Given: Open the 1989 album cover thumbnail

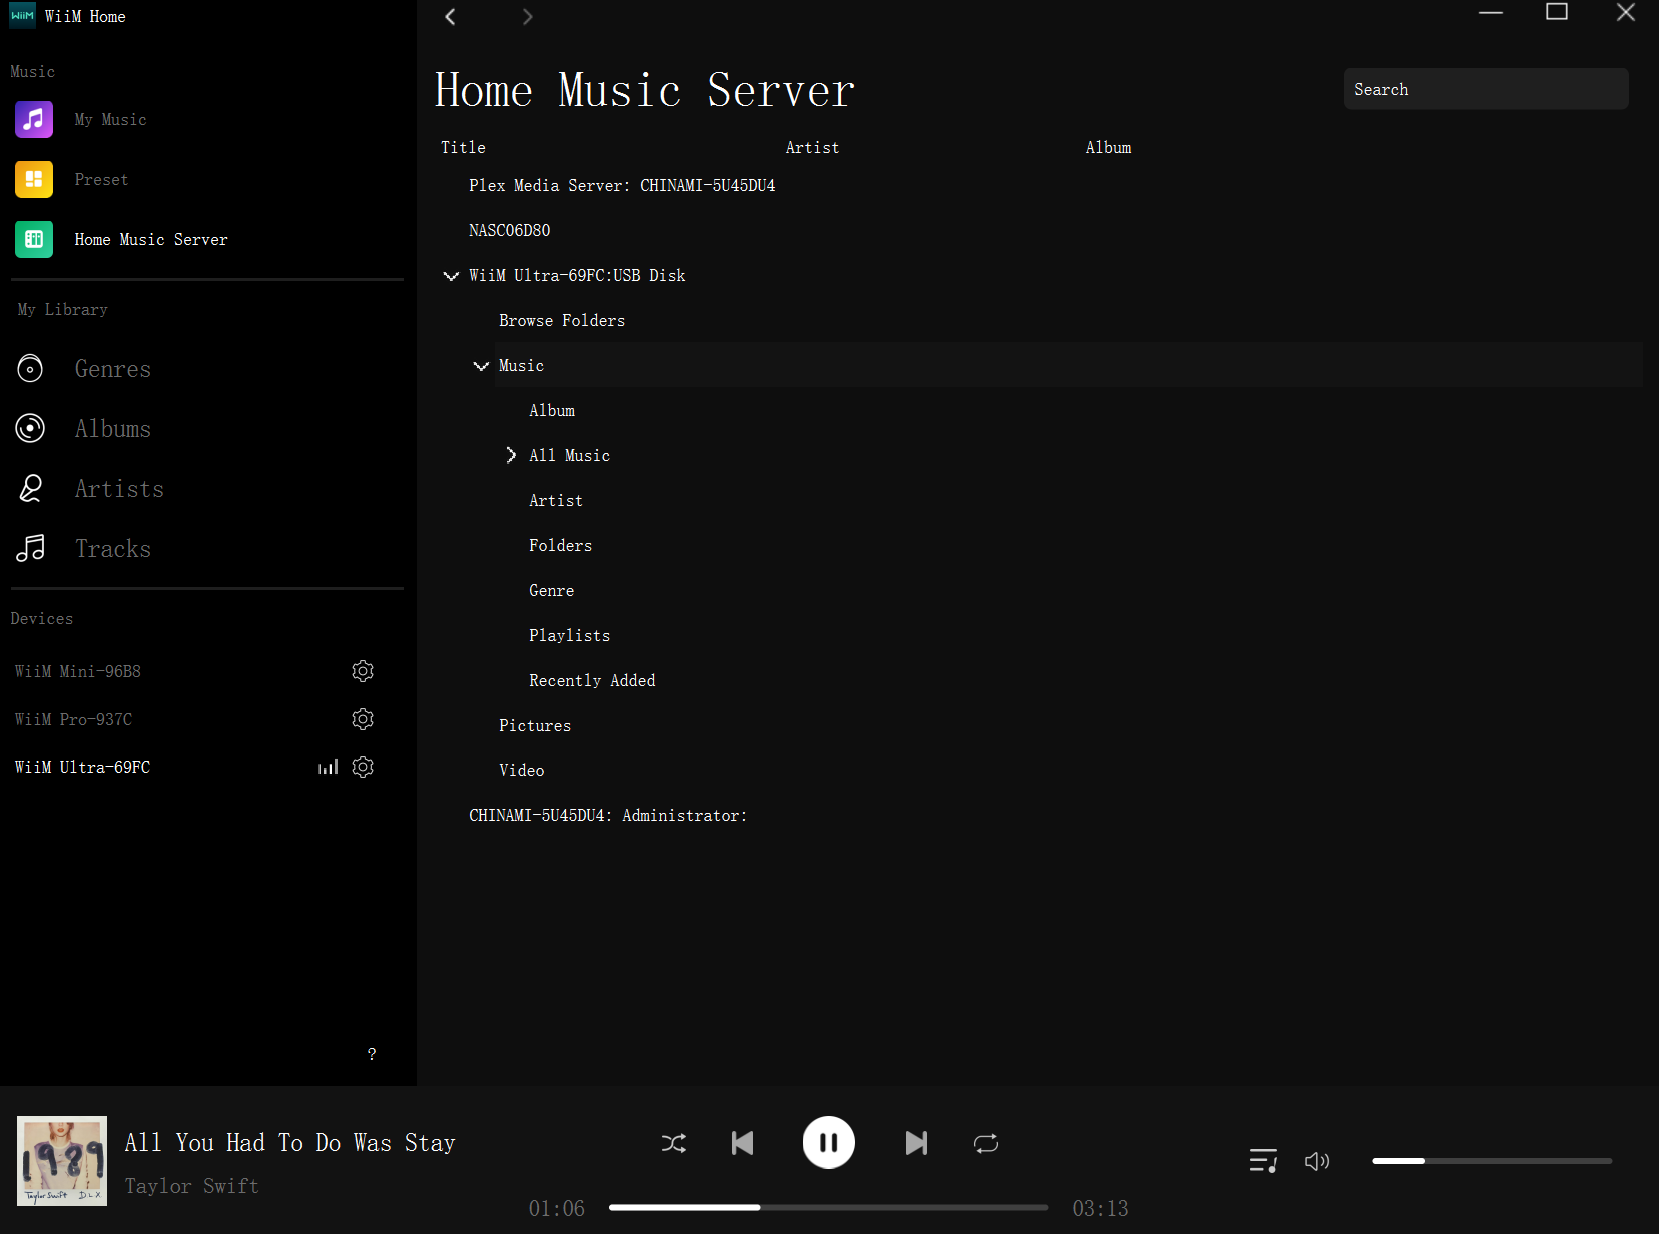Looking at the screenshot, I should pos(62,1161).
